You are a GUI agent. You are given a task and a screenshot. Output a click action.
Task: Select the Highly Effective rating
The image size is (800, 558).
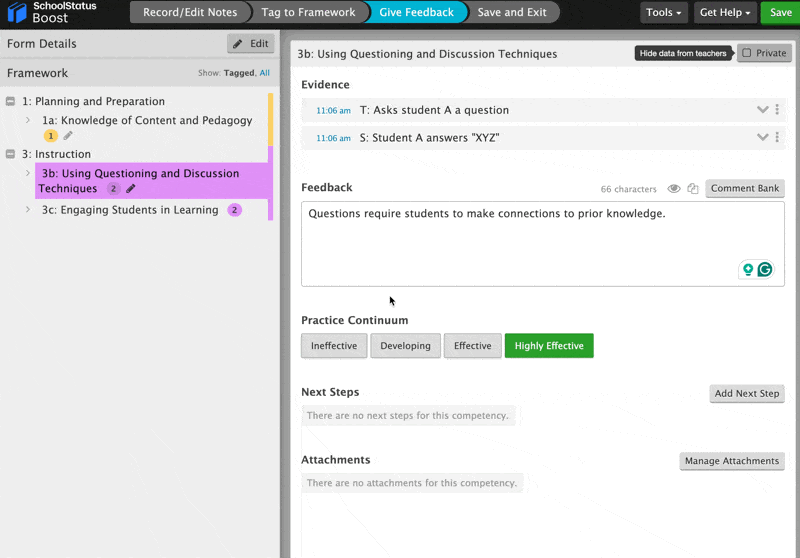point(549,346)
